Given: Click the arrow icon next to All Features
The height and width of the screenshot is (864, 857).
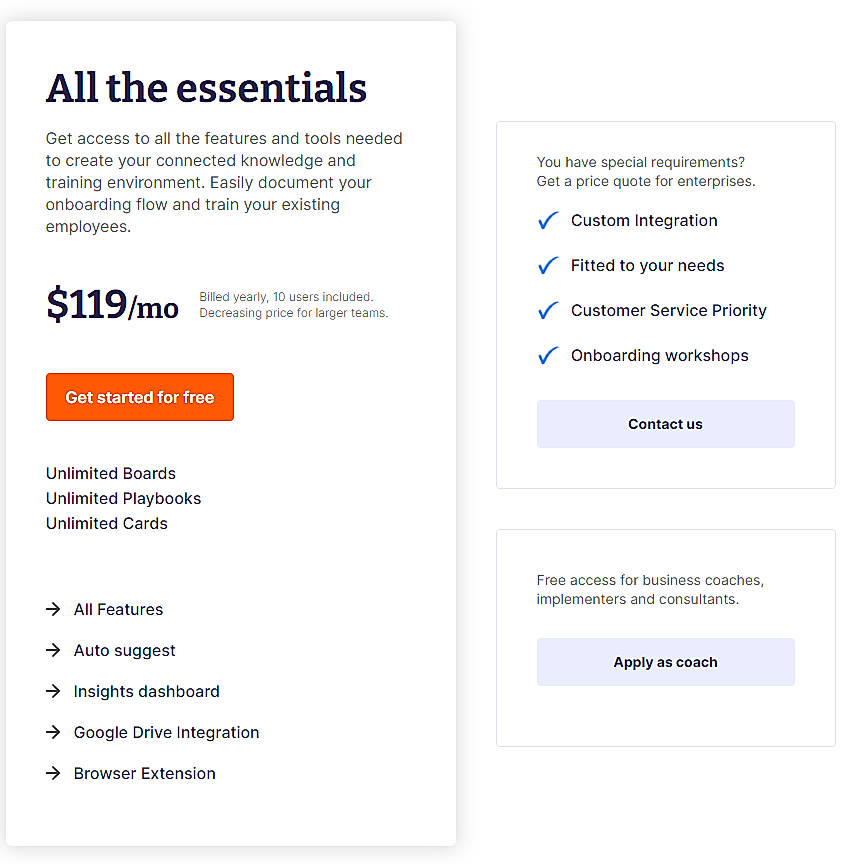Looking at the screenshot, I should tap(52, 609).
